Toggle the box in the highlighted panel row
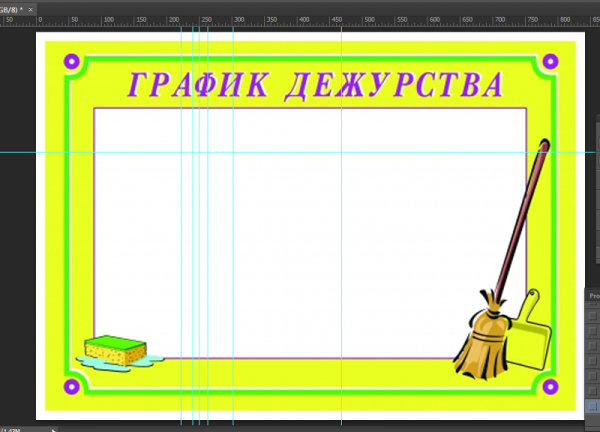Image resolution: width=600 pixels, height=432 pixels. coord(592,406)
